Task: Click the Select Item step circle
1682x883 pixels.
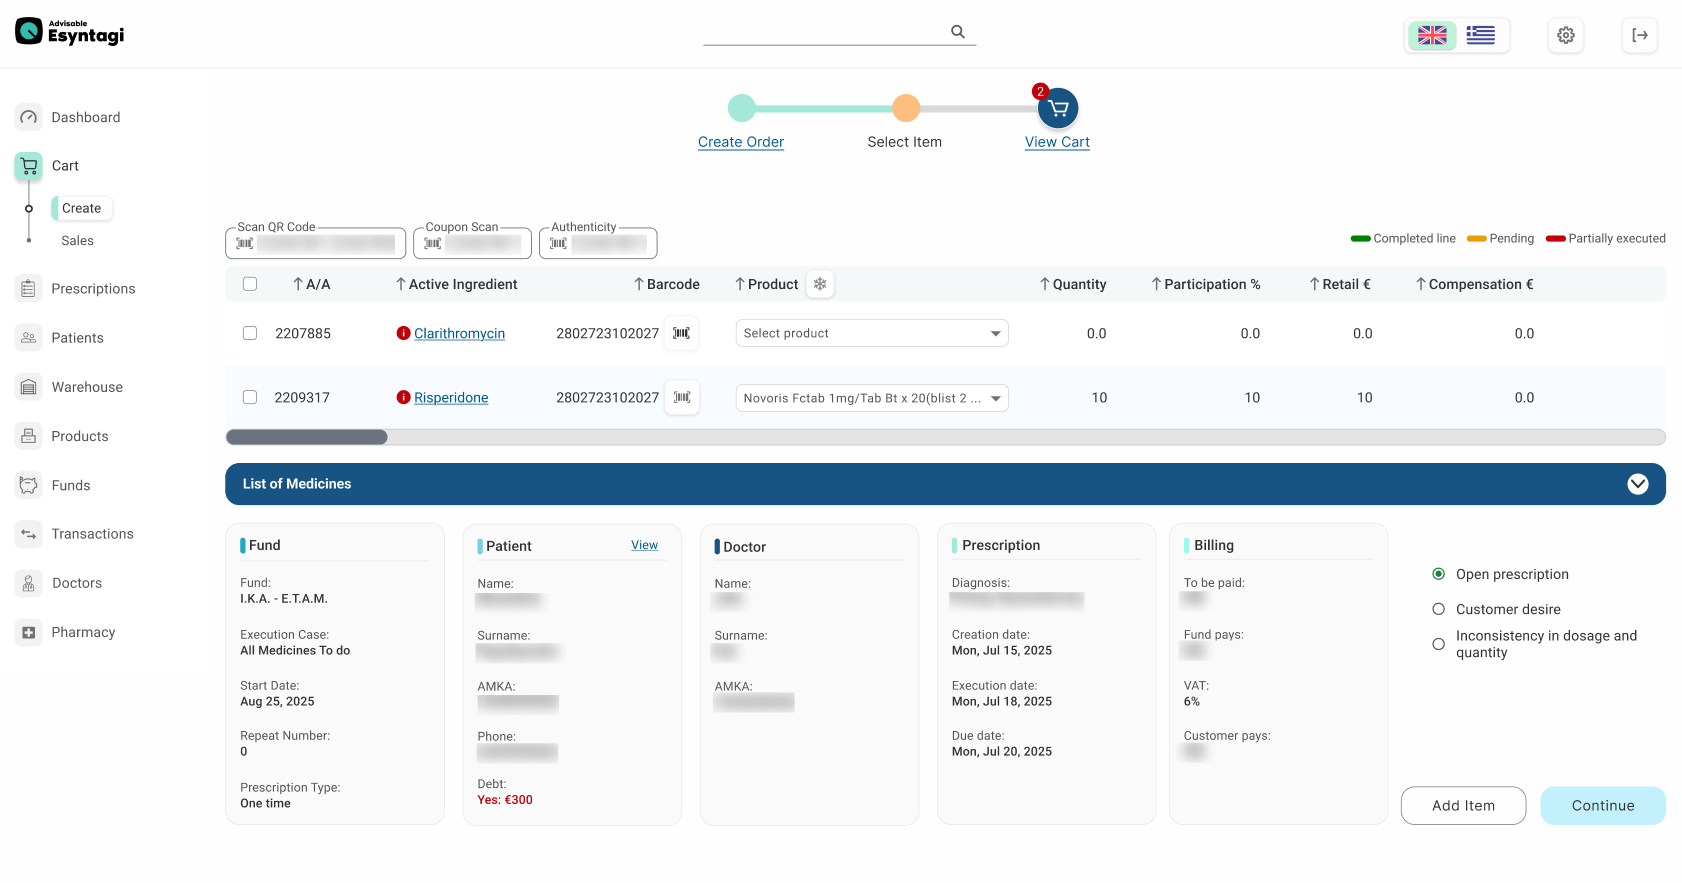Action: click(x=906, y=108)
